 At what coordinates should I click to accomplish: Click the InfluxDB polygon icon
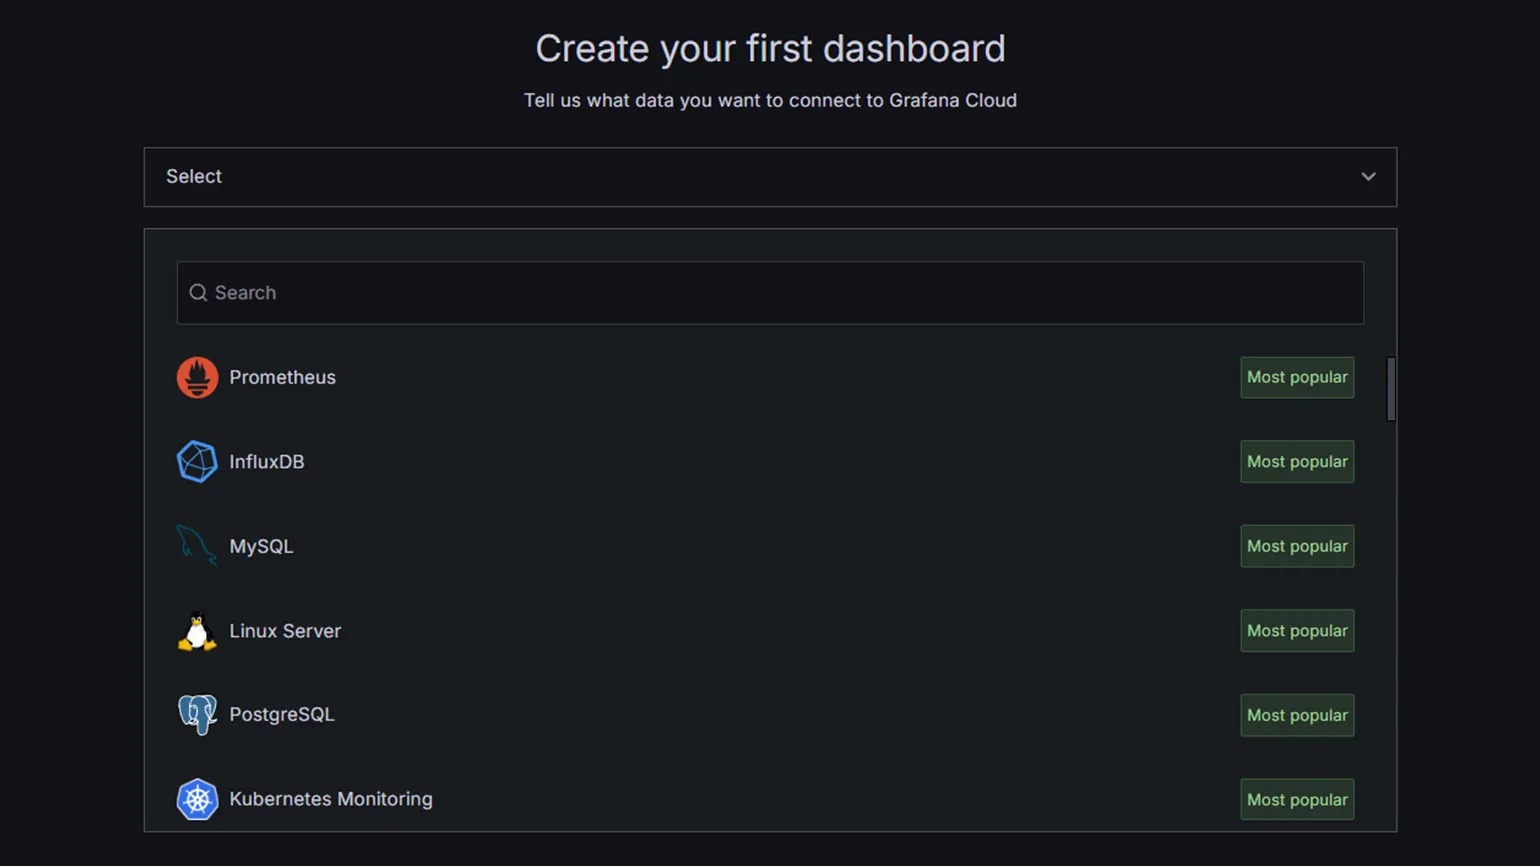(197, 462)
